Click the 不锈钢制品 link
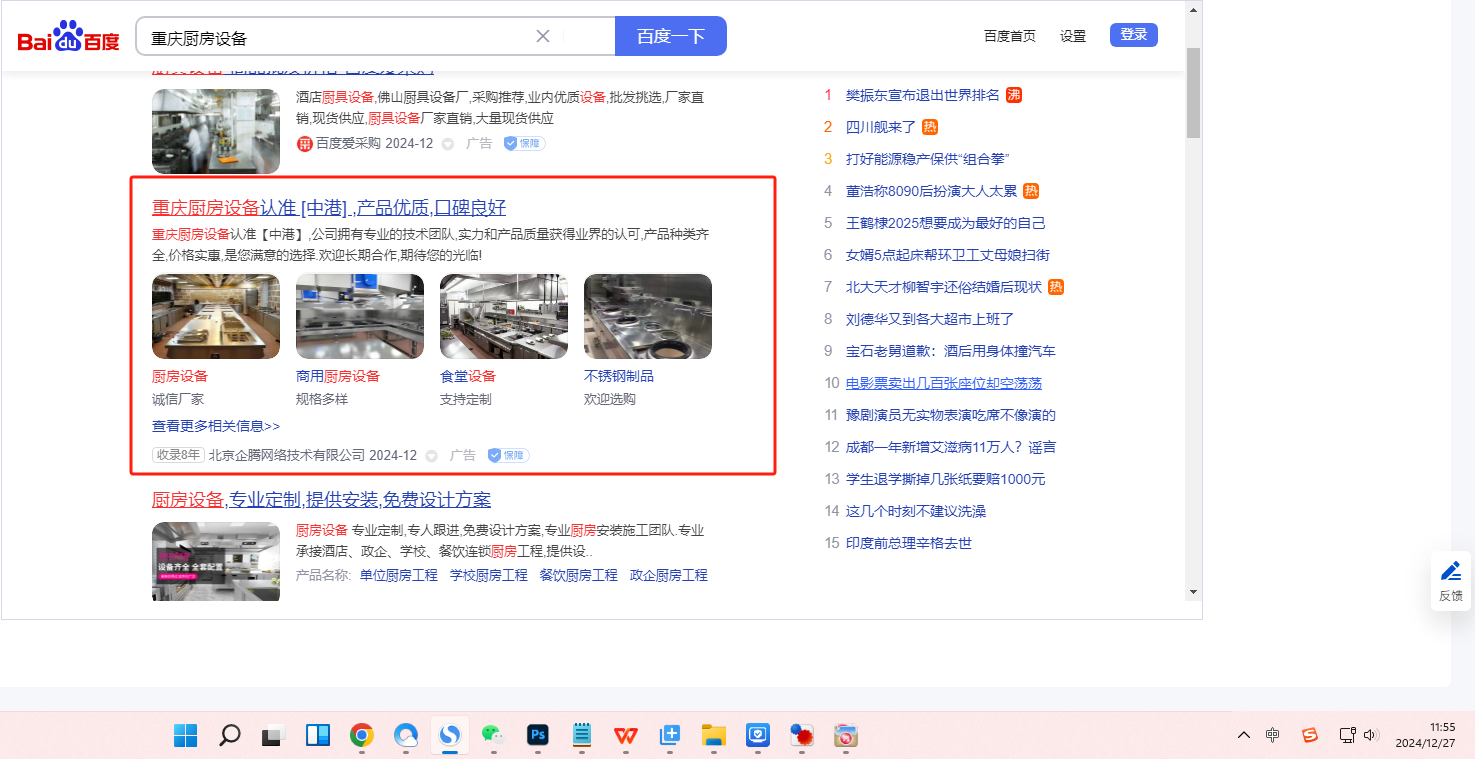Screen dimensions: 1475x759 pyautogui.click(x=619, y=376)
